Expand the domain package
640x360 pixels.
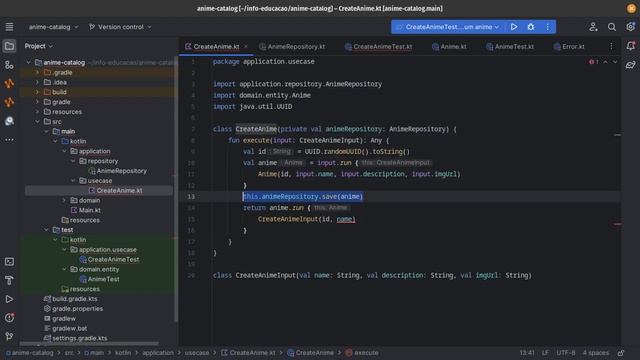pyautogui.click(x=64, y=200)
